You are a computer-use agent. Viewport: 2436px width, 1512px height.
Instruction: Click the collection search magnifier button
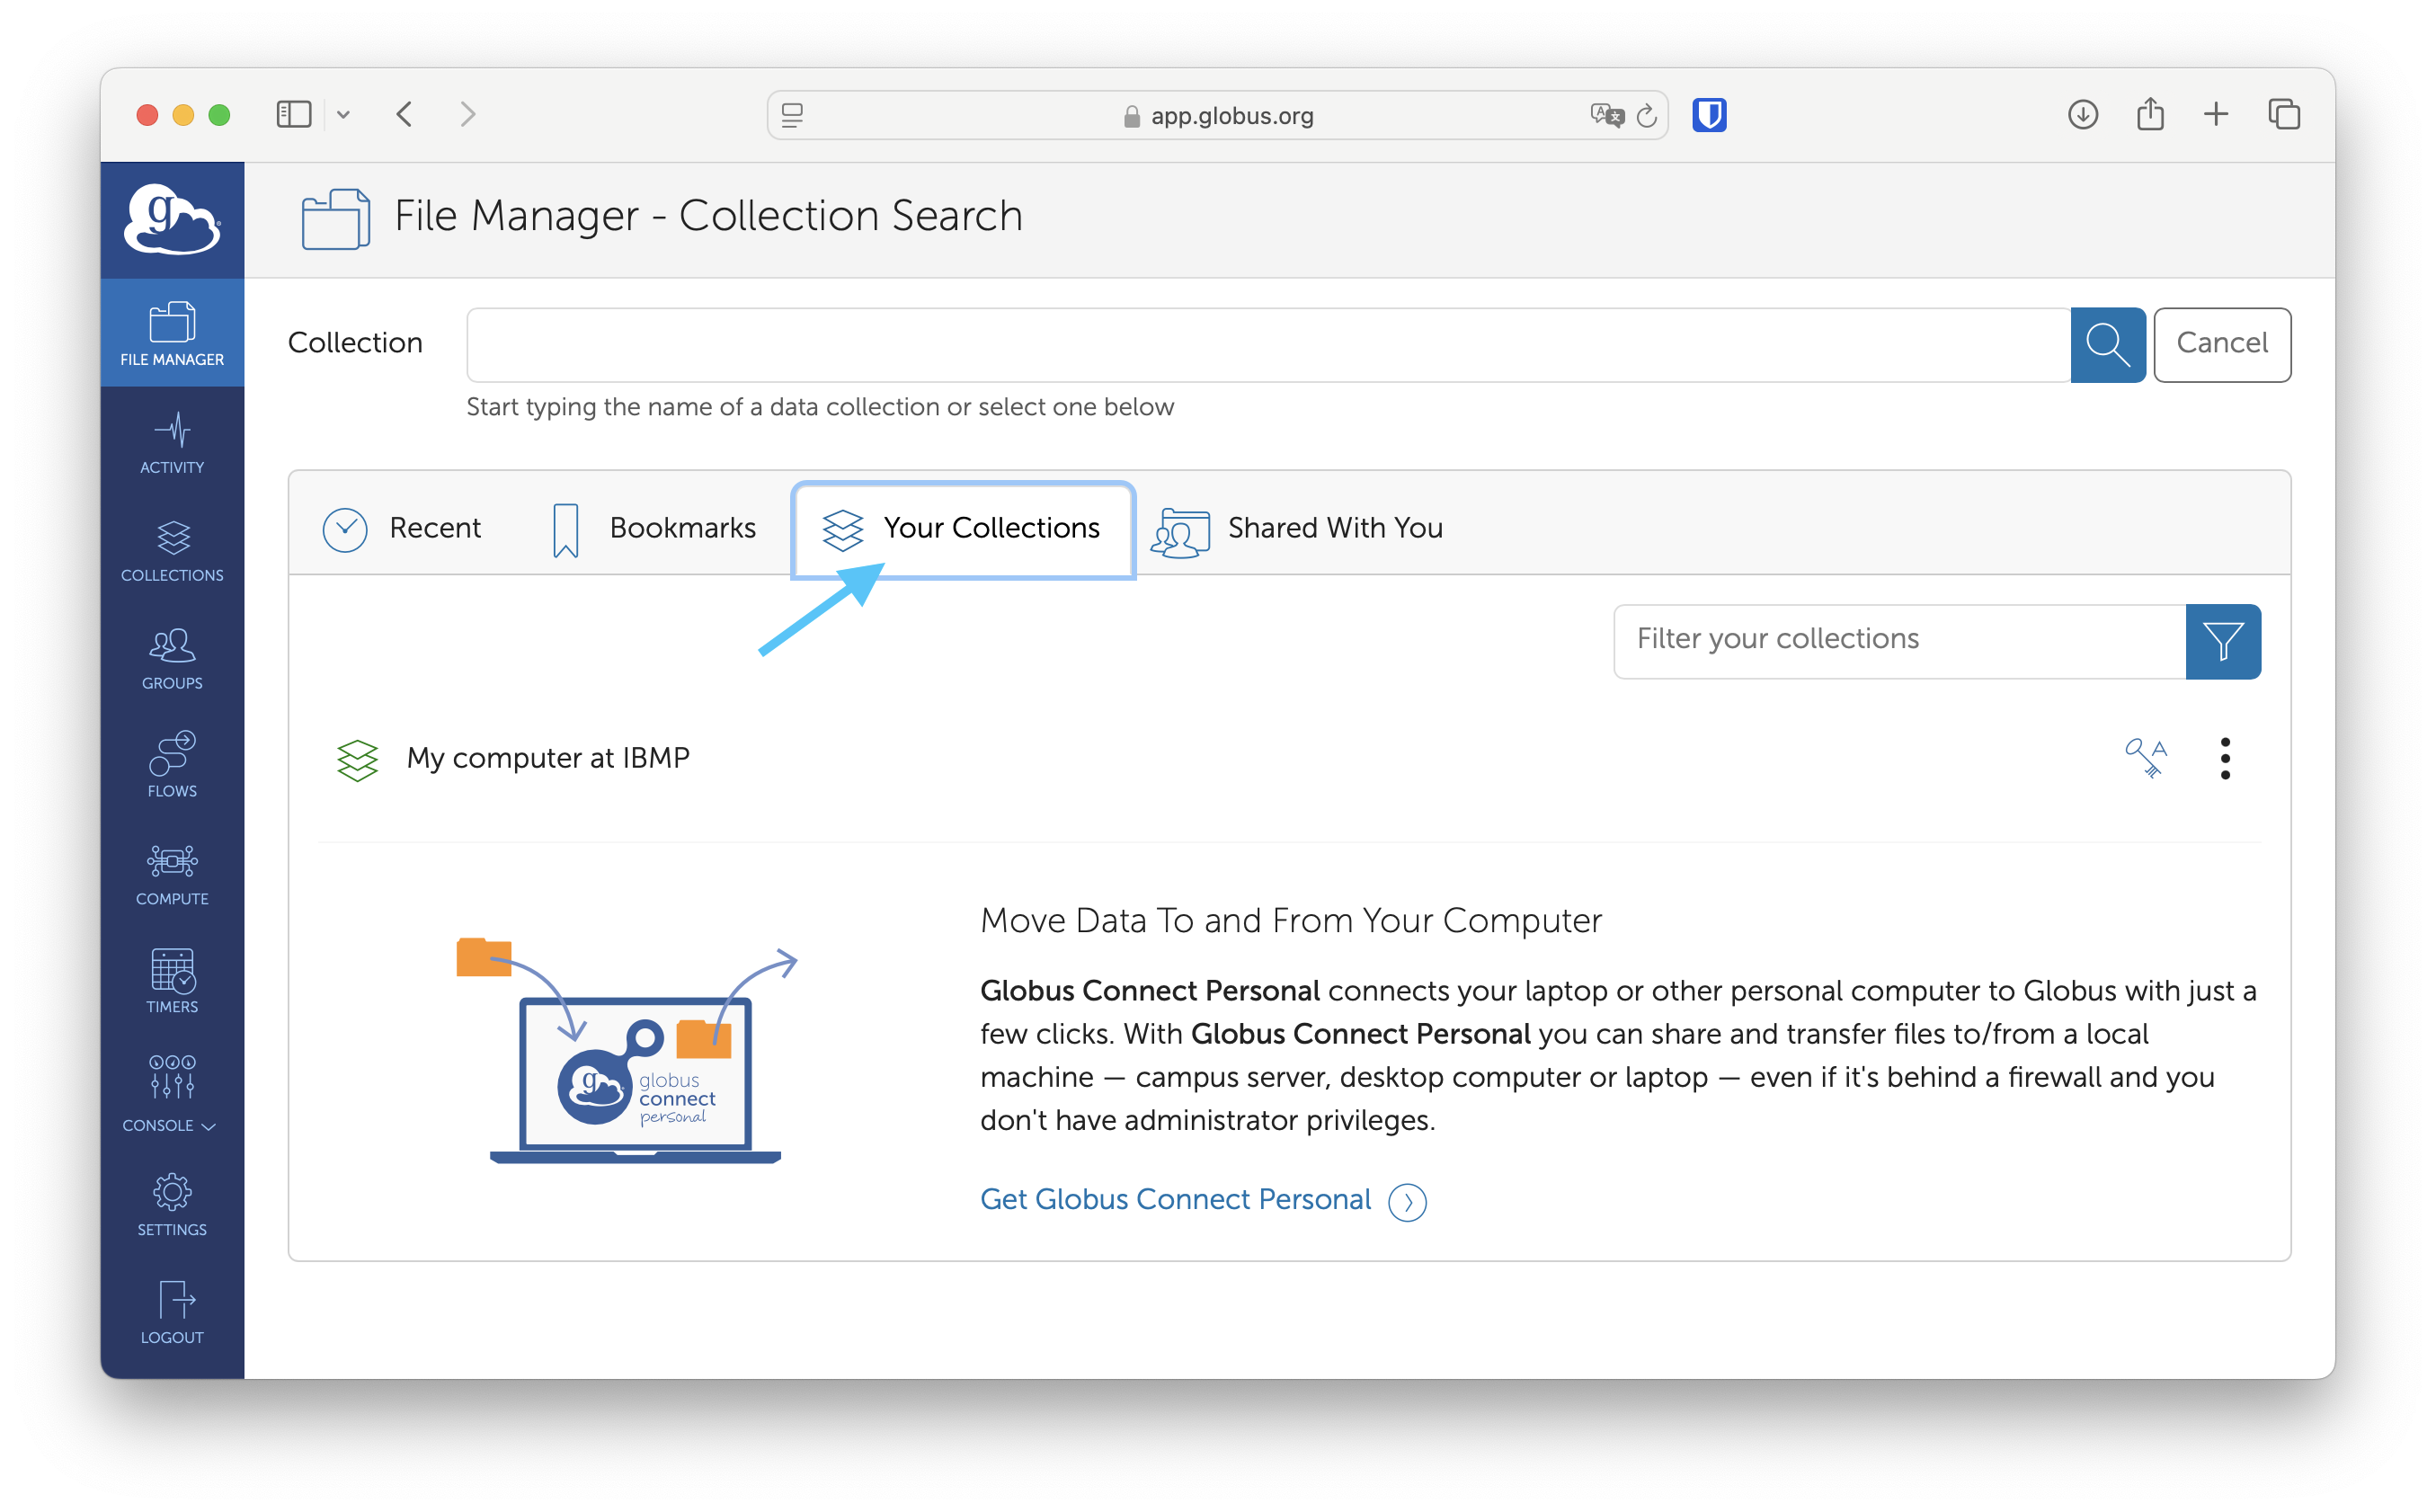click(2107, 344)
